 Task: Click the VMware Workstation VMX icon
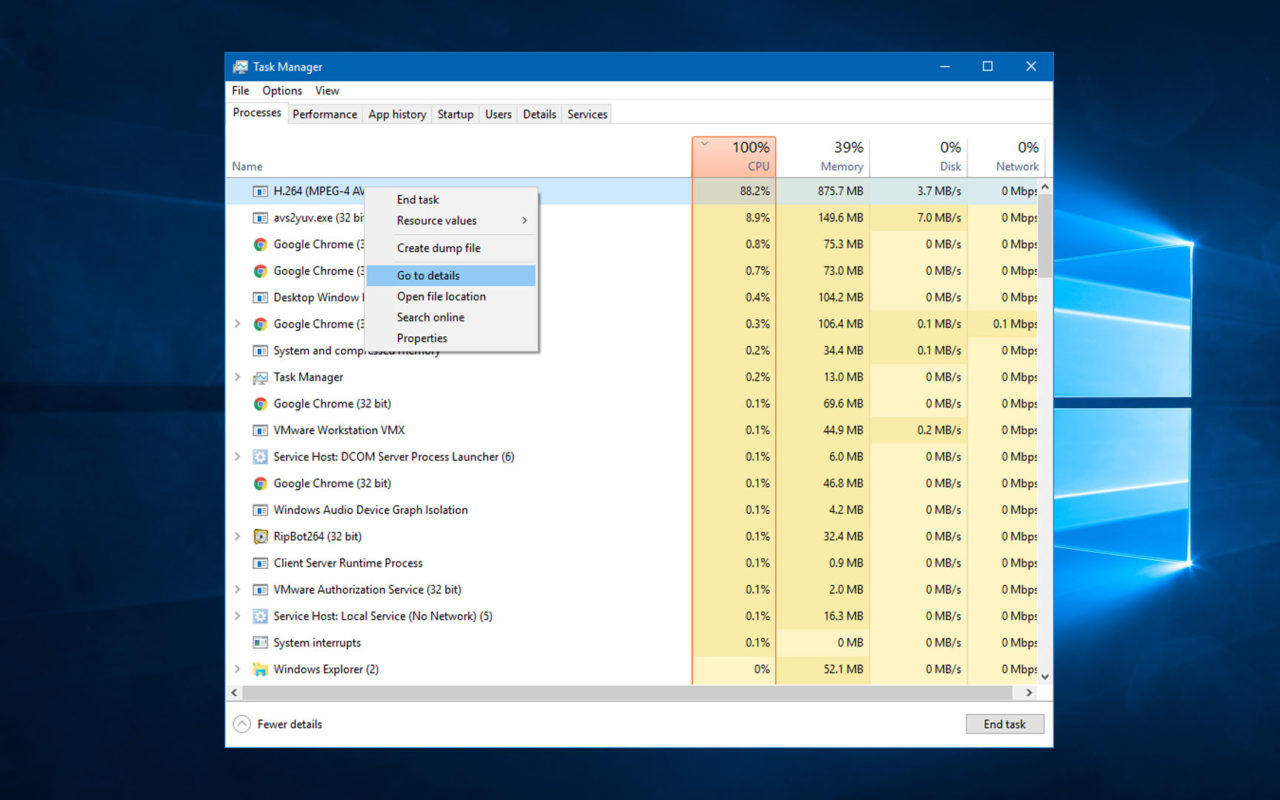(x=260, y=431)
